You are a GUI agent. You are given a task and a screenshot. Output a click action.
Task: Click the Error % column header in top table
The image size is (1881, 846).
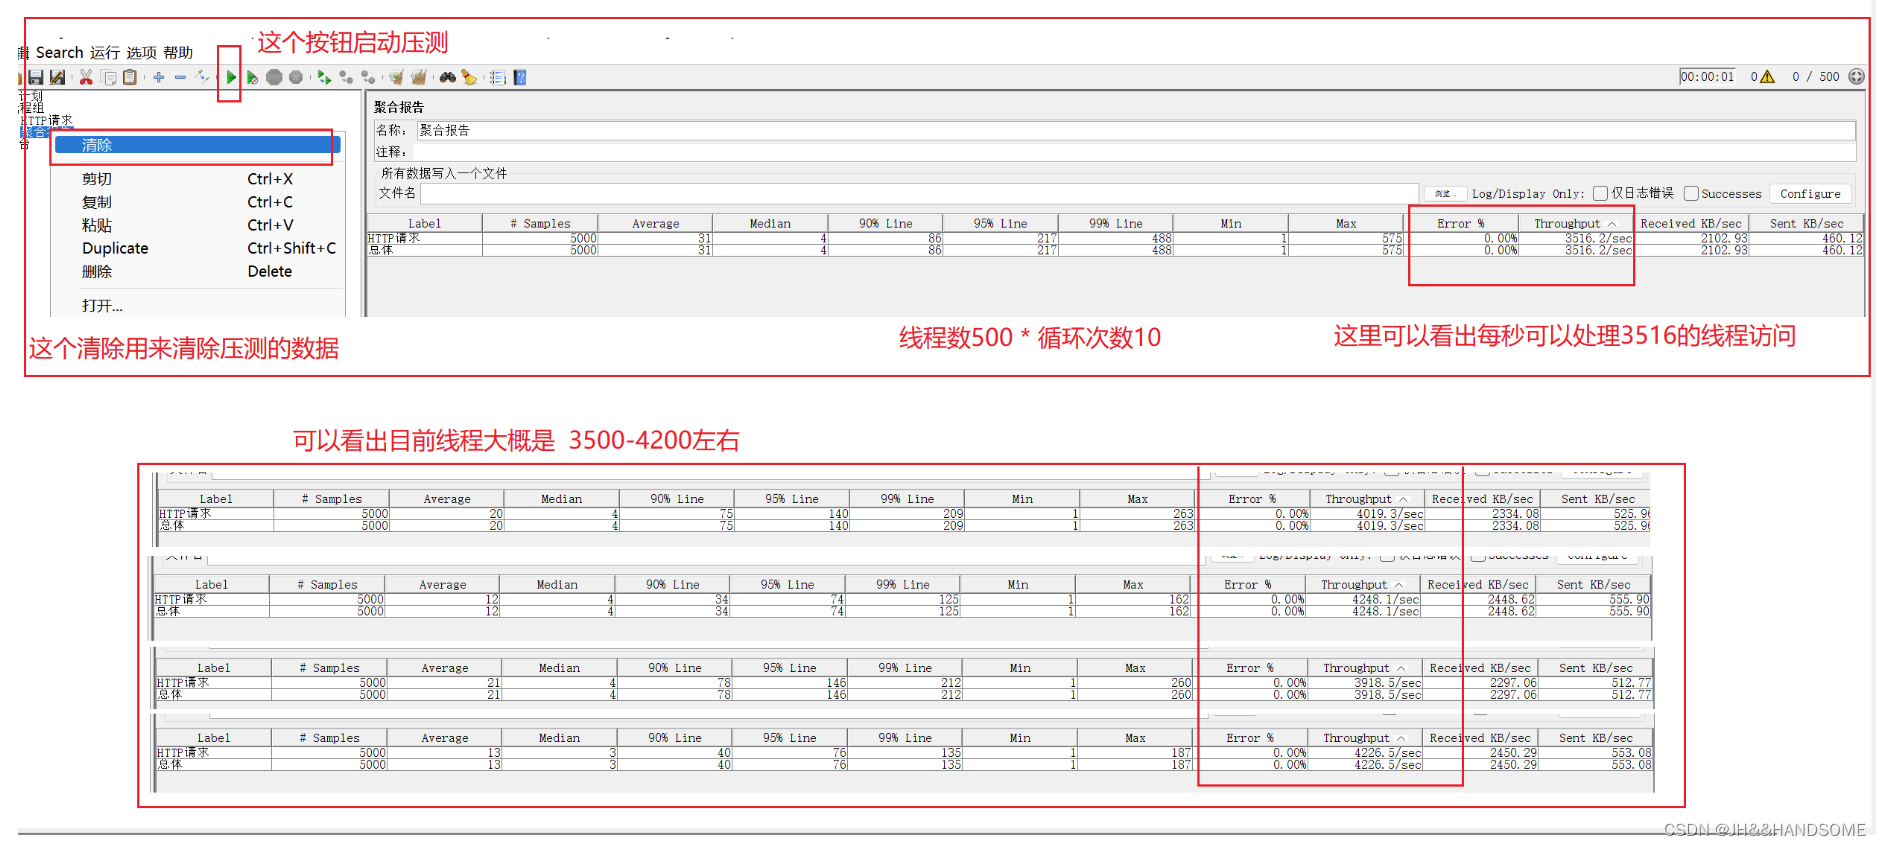pos(1461,224)
